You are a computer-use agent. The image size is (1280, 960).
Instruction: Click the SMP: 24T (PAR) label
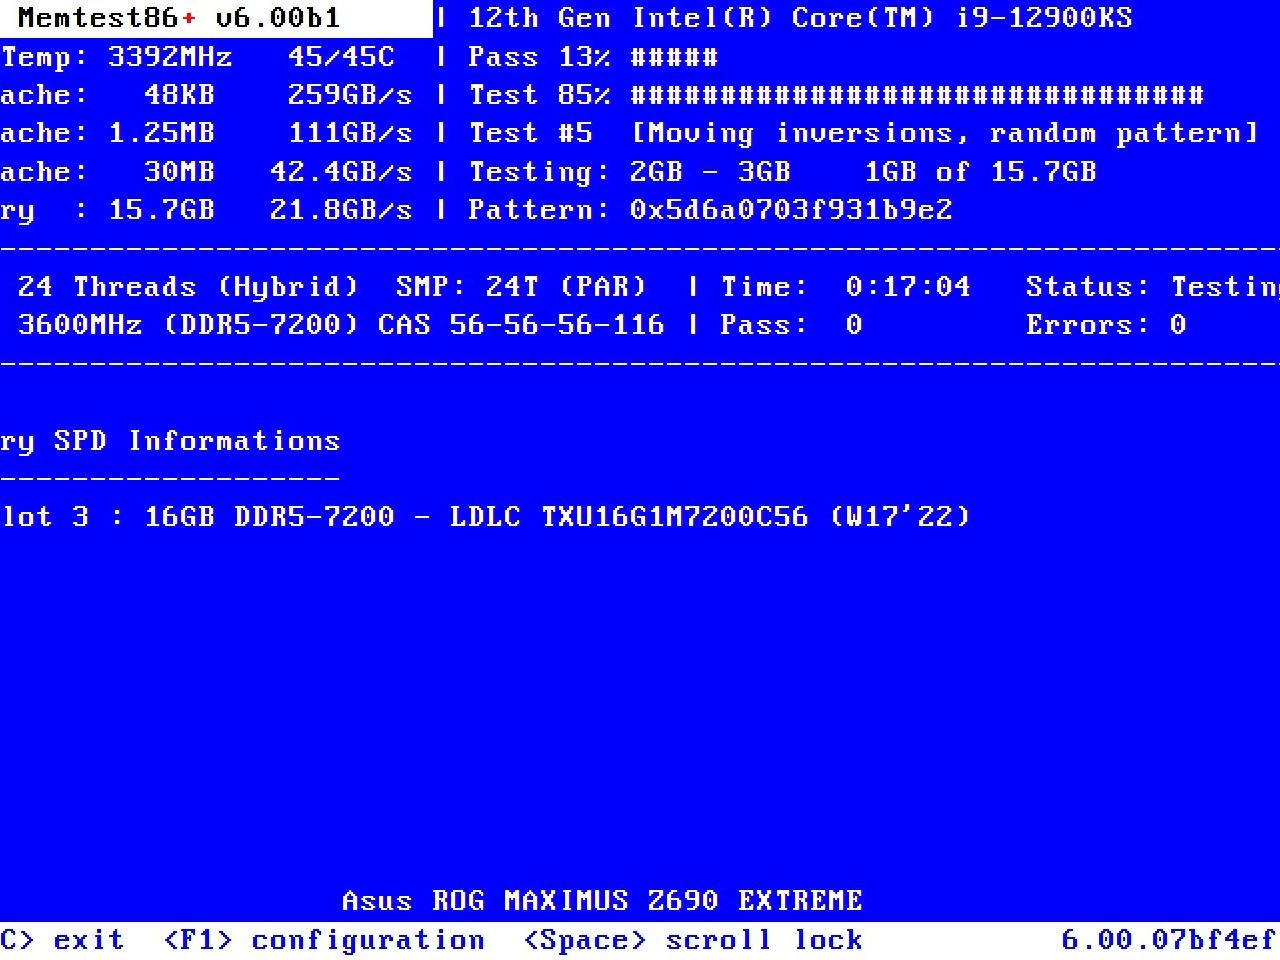pyautogui.click(x=521, y=287)
